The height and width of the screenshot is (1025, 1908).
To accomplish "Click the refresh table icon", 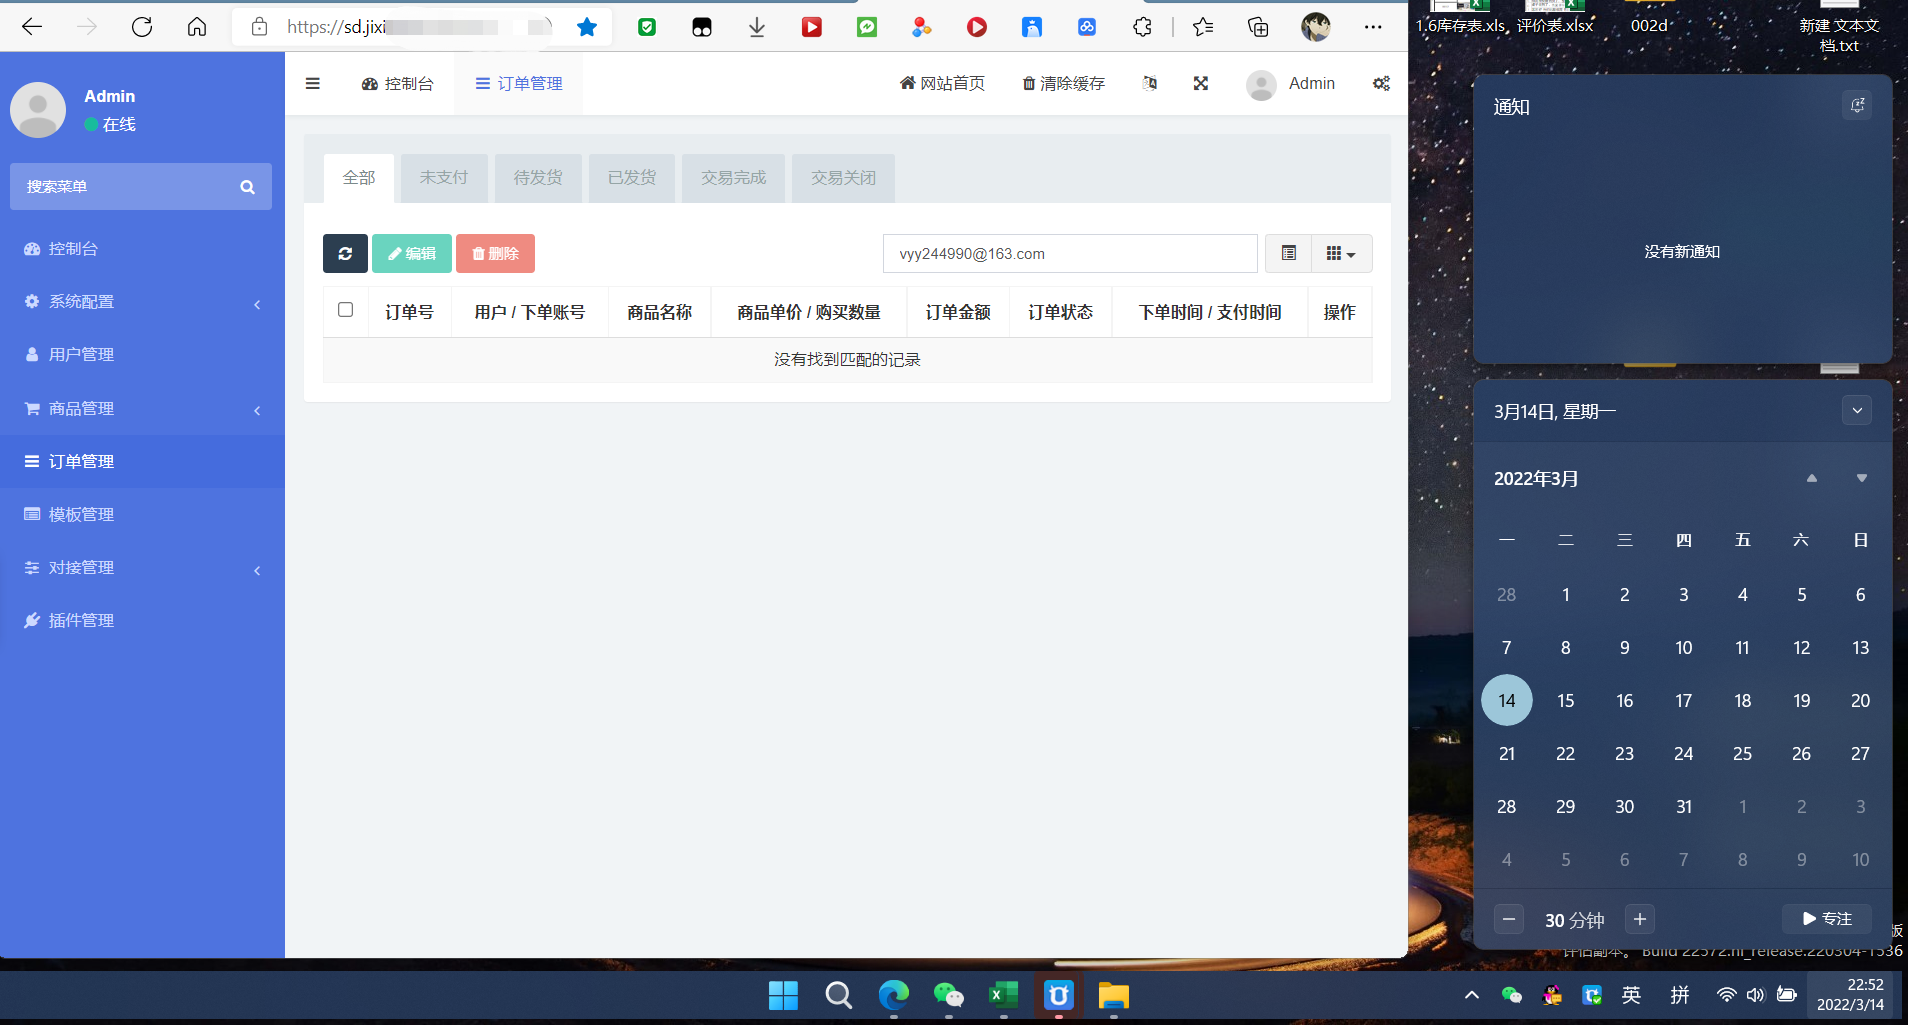I will pos(344,253).
